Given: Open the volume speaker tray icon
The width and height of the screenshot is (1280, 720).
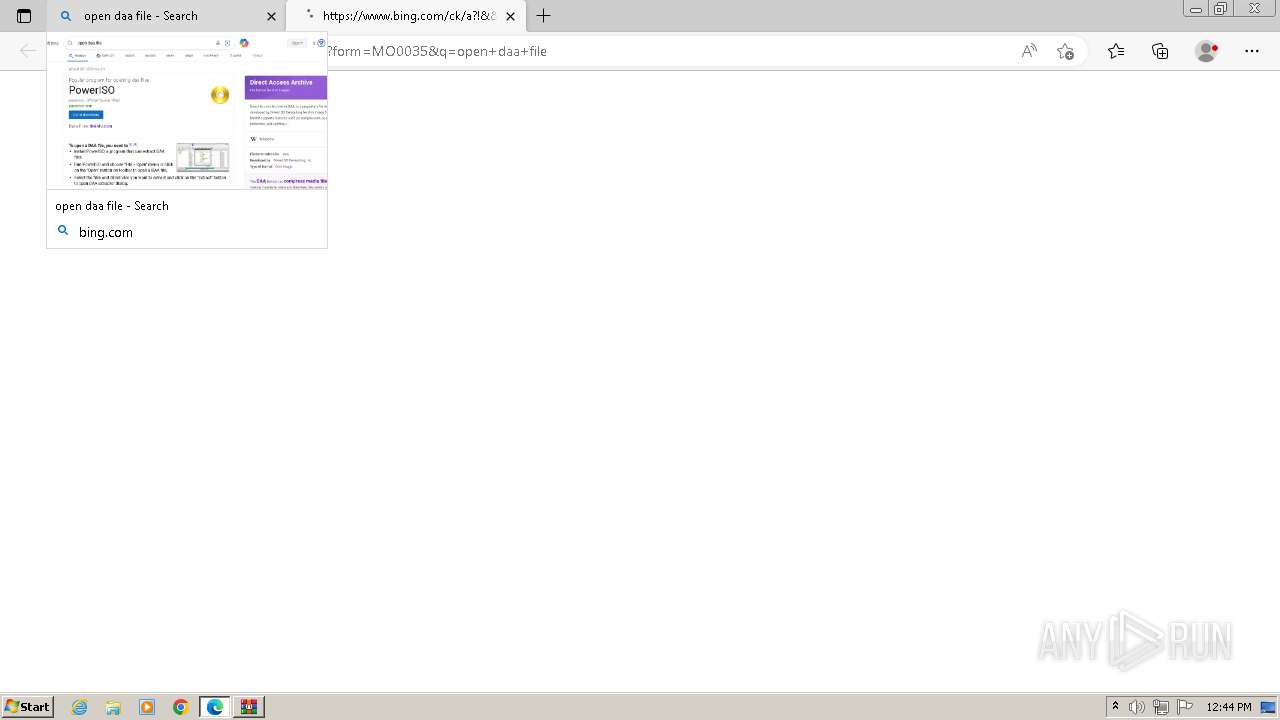Looking at the screenshot, I should coord(1137,707).
